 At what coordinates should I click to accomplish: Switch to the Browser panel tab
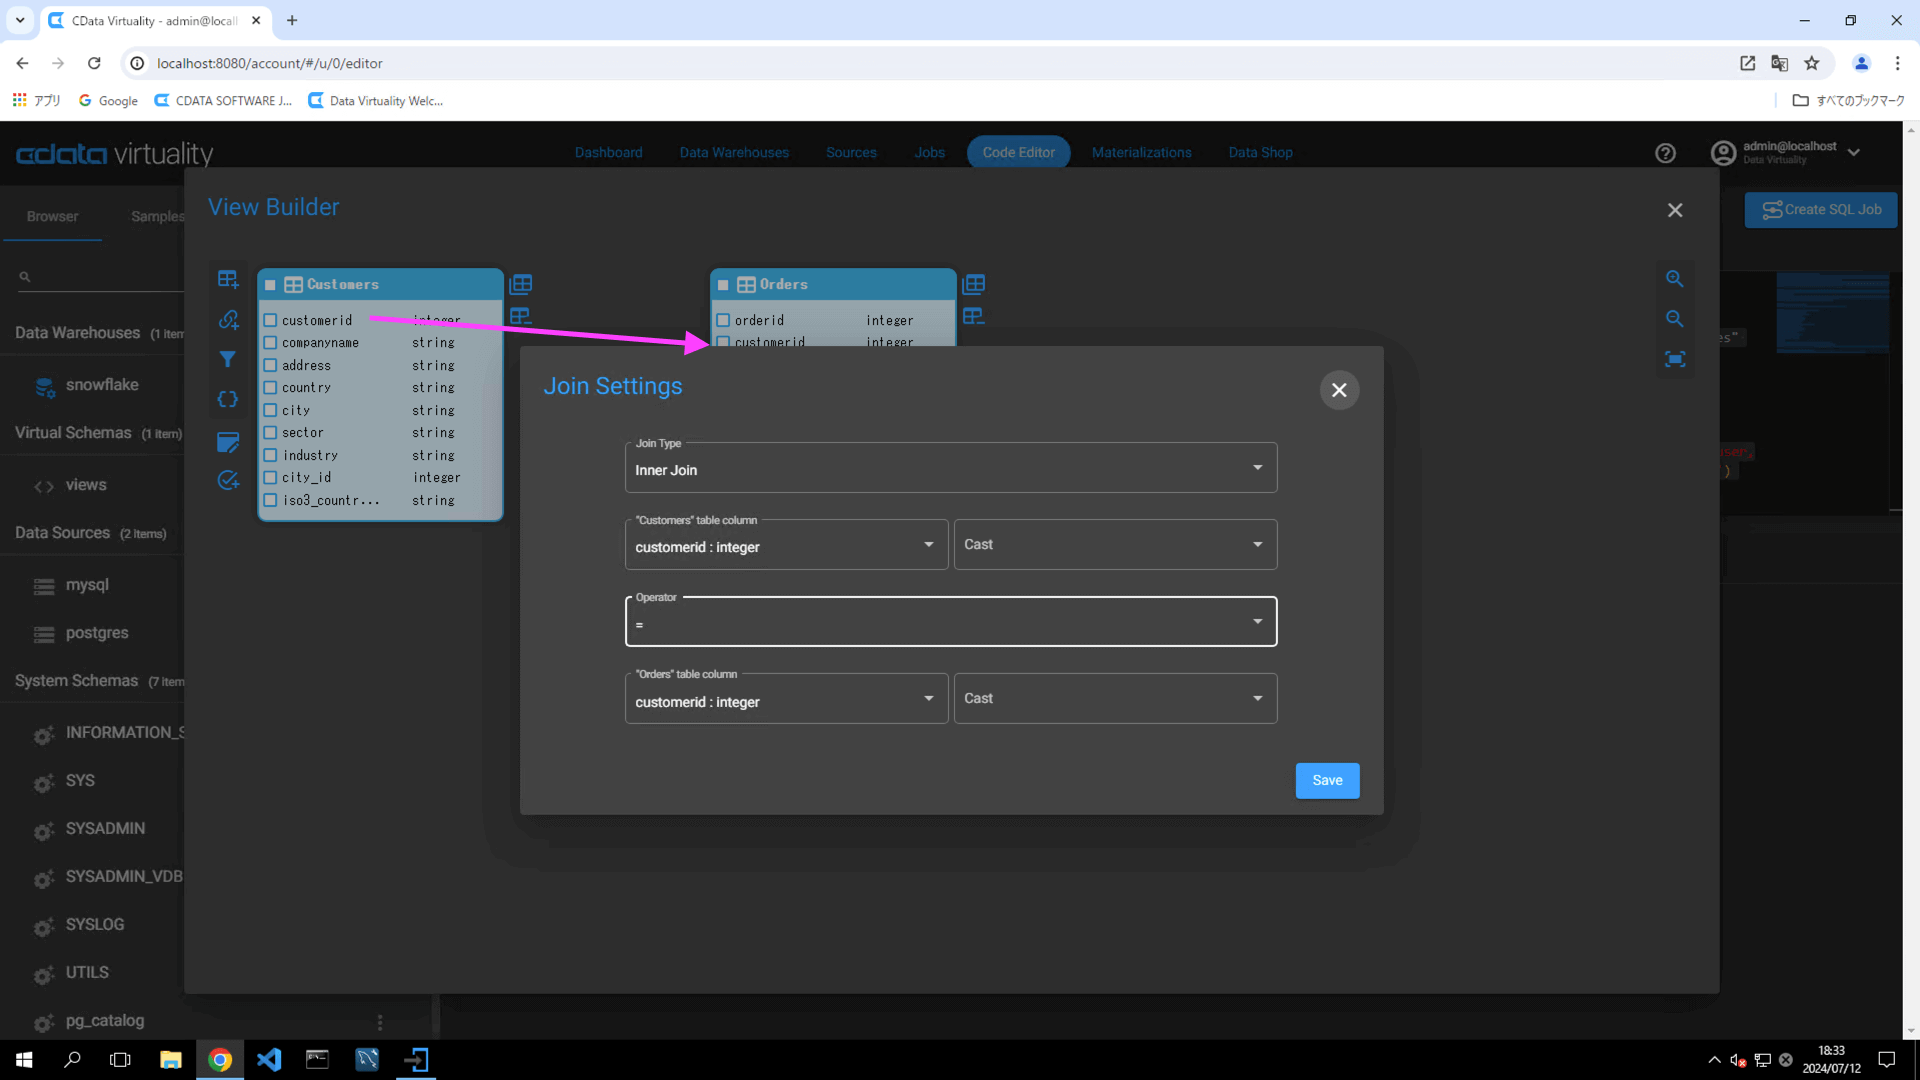click(x=52, y=216)
